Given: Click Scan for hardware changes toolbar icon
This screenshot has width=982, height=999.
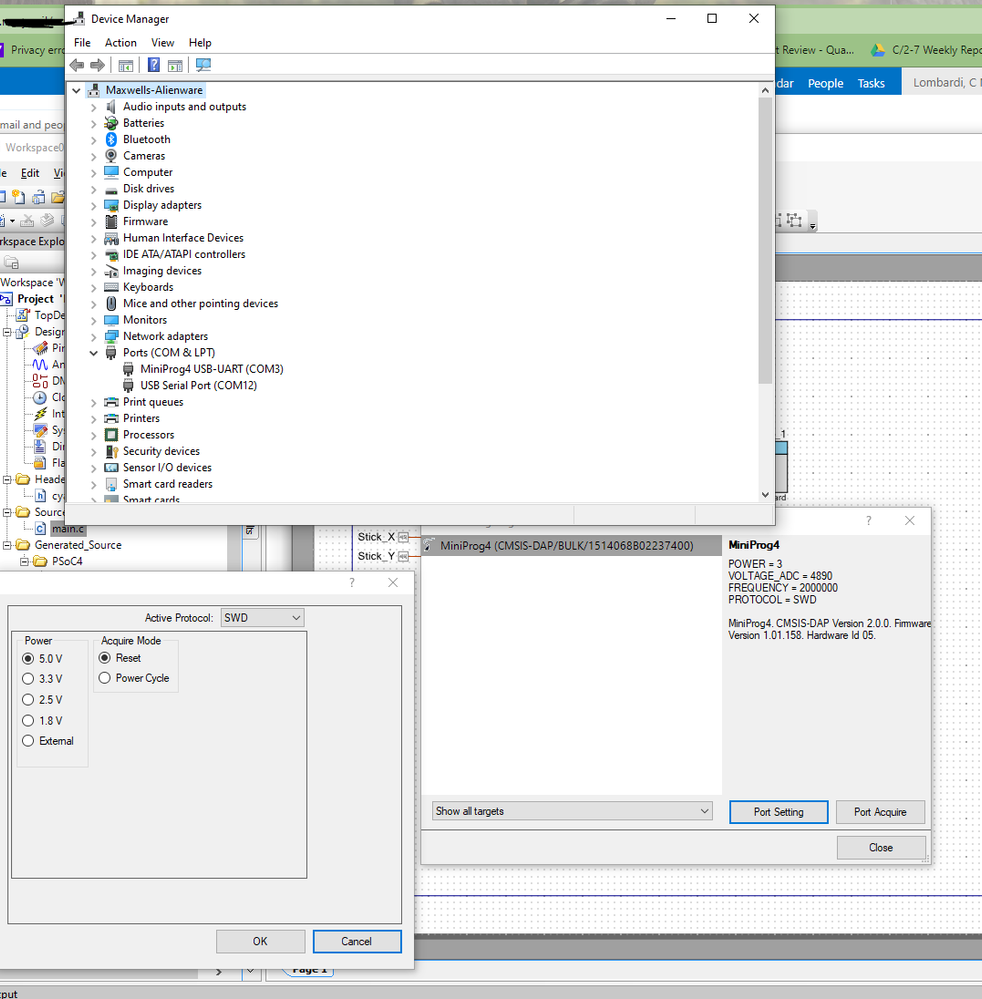Looking at the screenshot, I should pyautogui.click(x=203, y=65).
